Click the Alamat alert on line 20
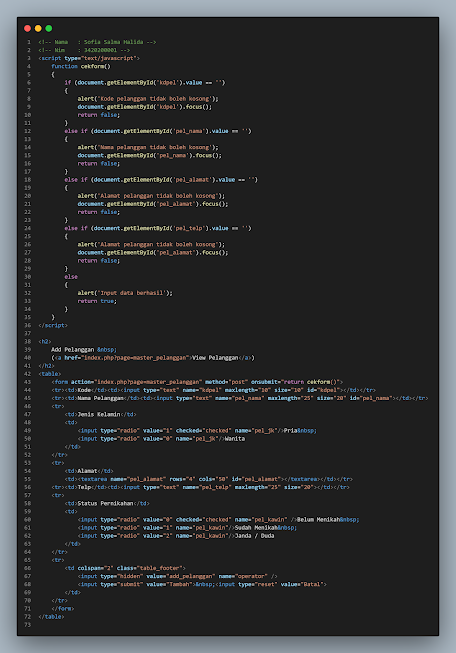456x653 pixels. point(151,196)
